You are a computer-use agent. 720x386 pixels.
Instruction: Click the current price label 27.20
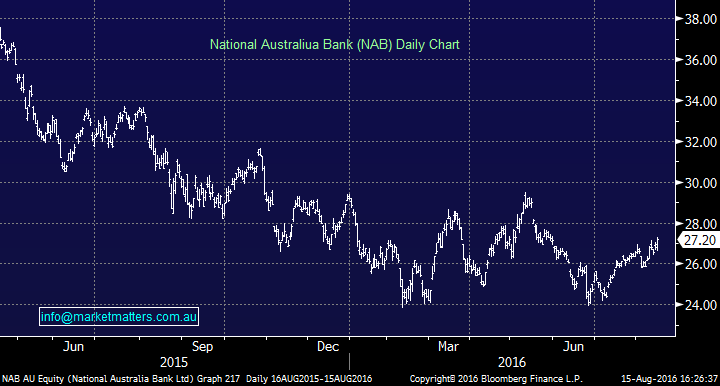click(699, 240)
